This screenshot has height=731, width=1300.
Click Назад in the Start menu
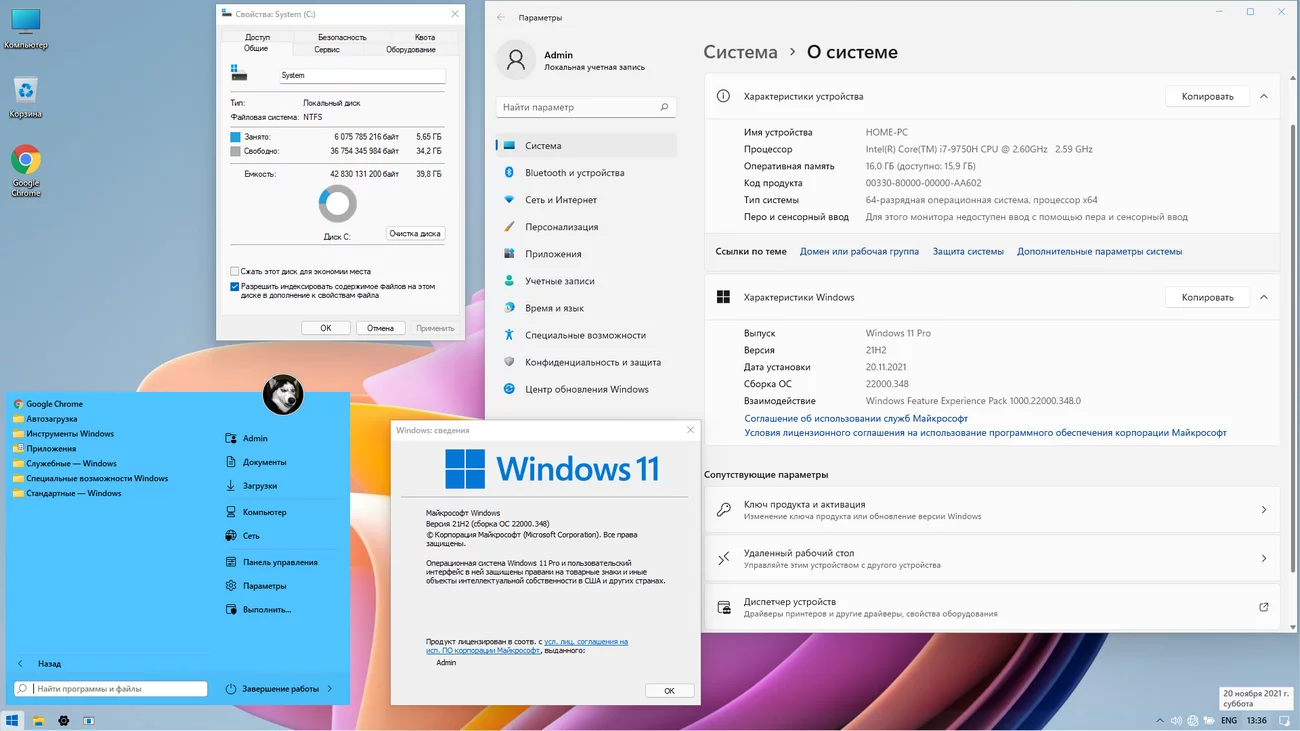pyautogui.click(x=40, y=664)
